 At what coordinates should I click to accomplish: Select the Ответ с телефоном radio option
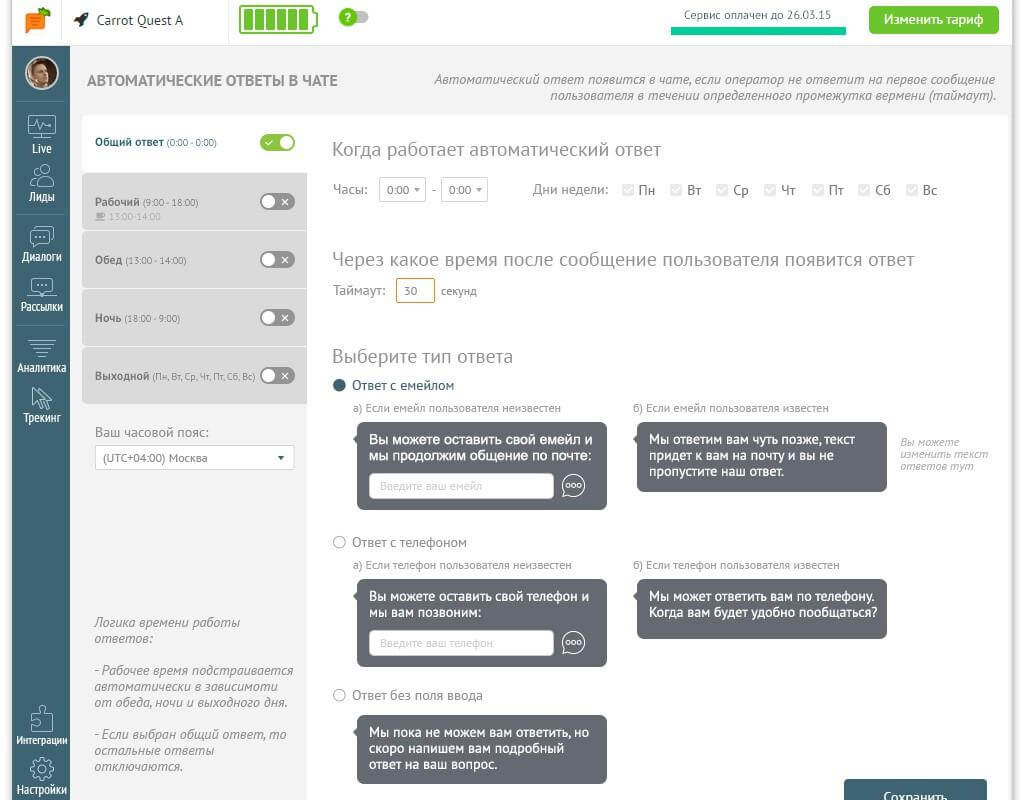(x=339, y=542)
